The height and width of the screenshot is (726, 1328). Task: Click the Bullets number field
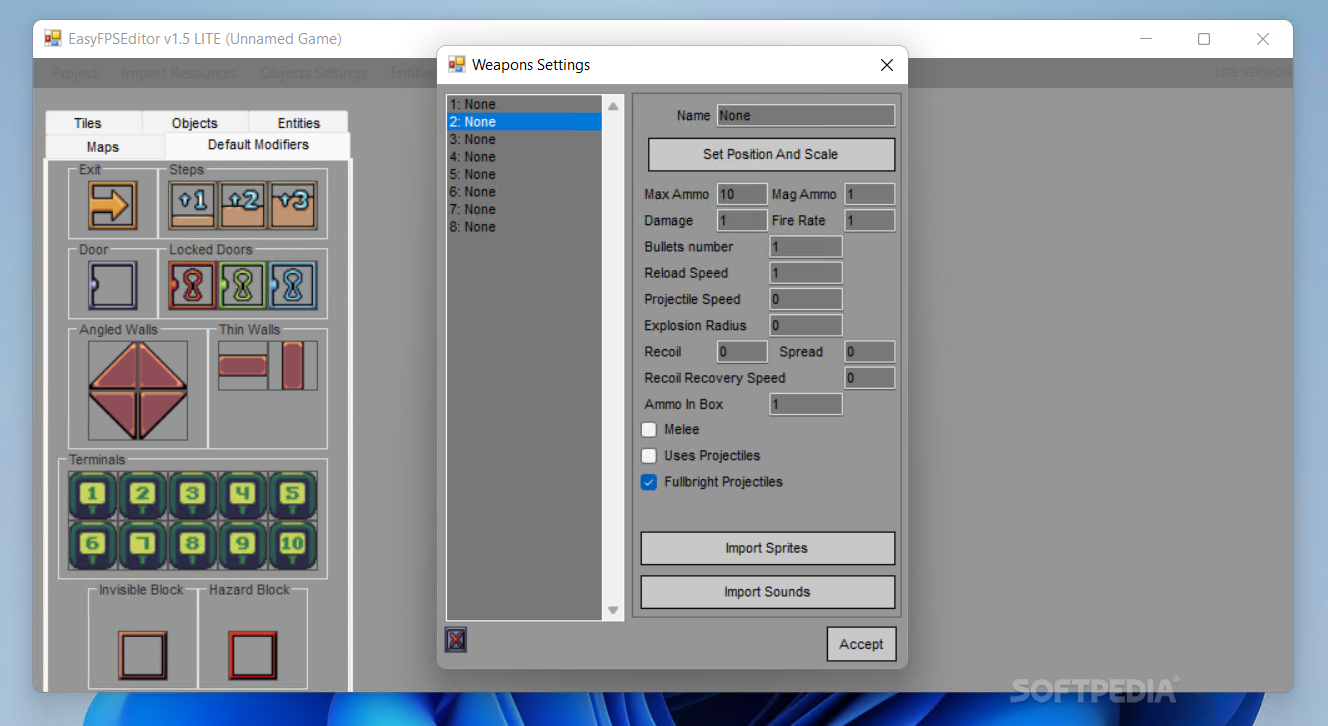pos(806,247)
